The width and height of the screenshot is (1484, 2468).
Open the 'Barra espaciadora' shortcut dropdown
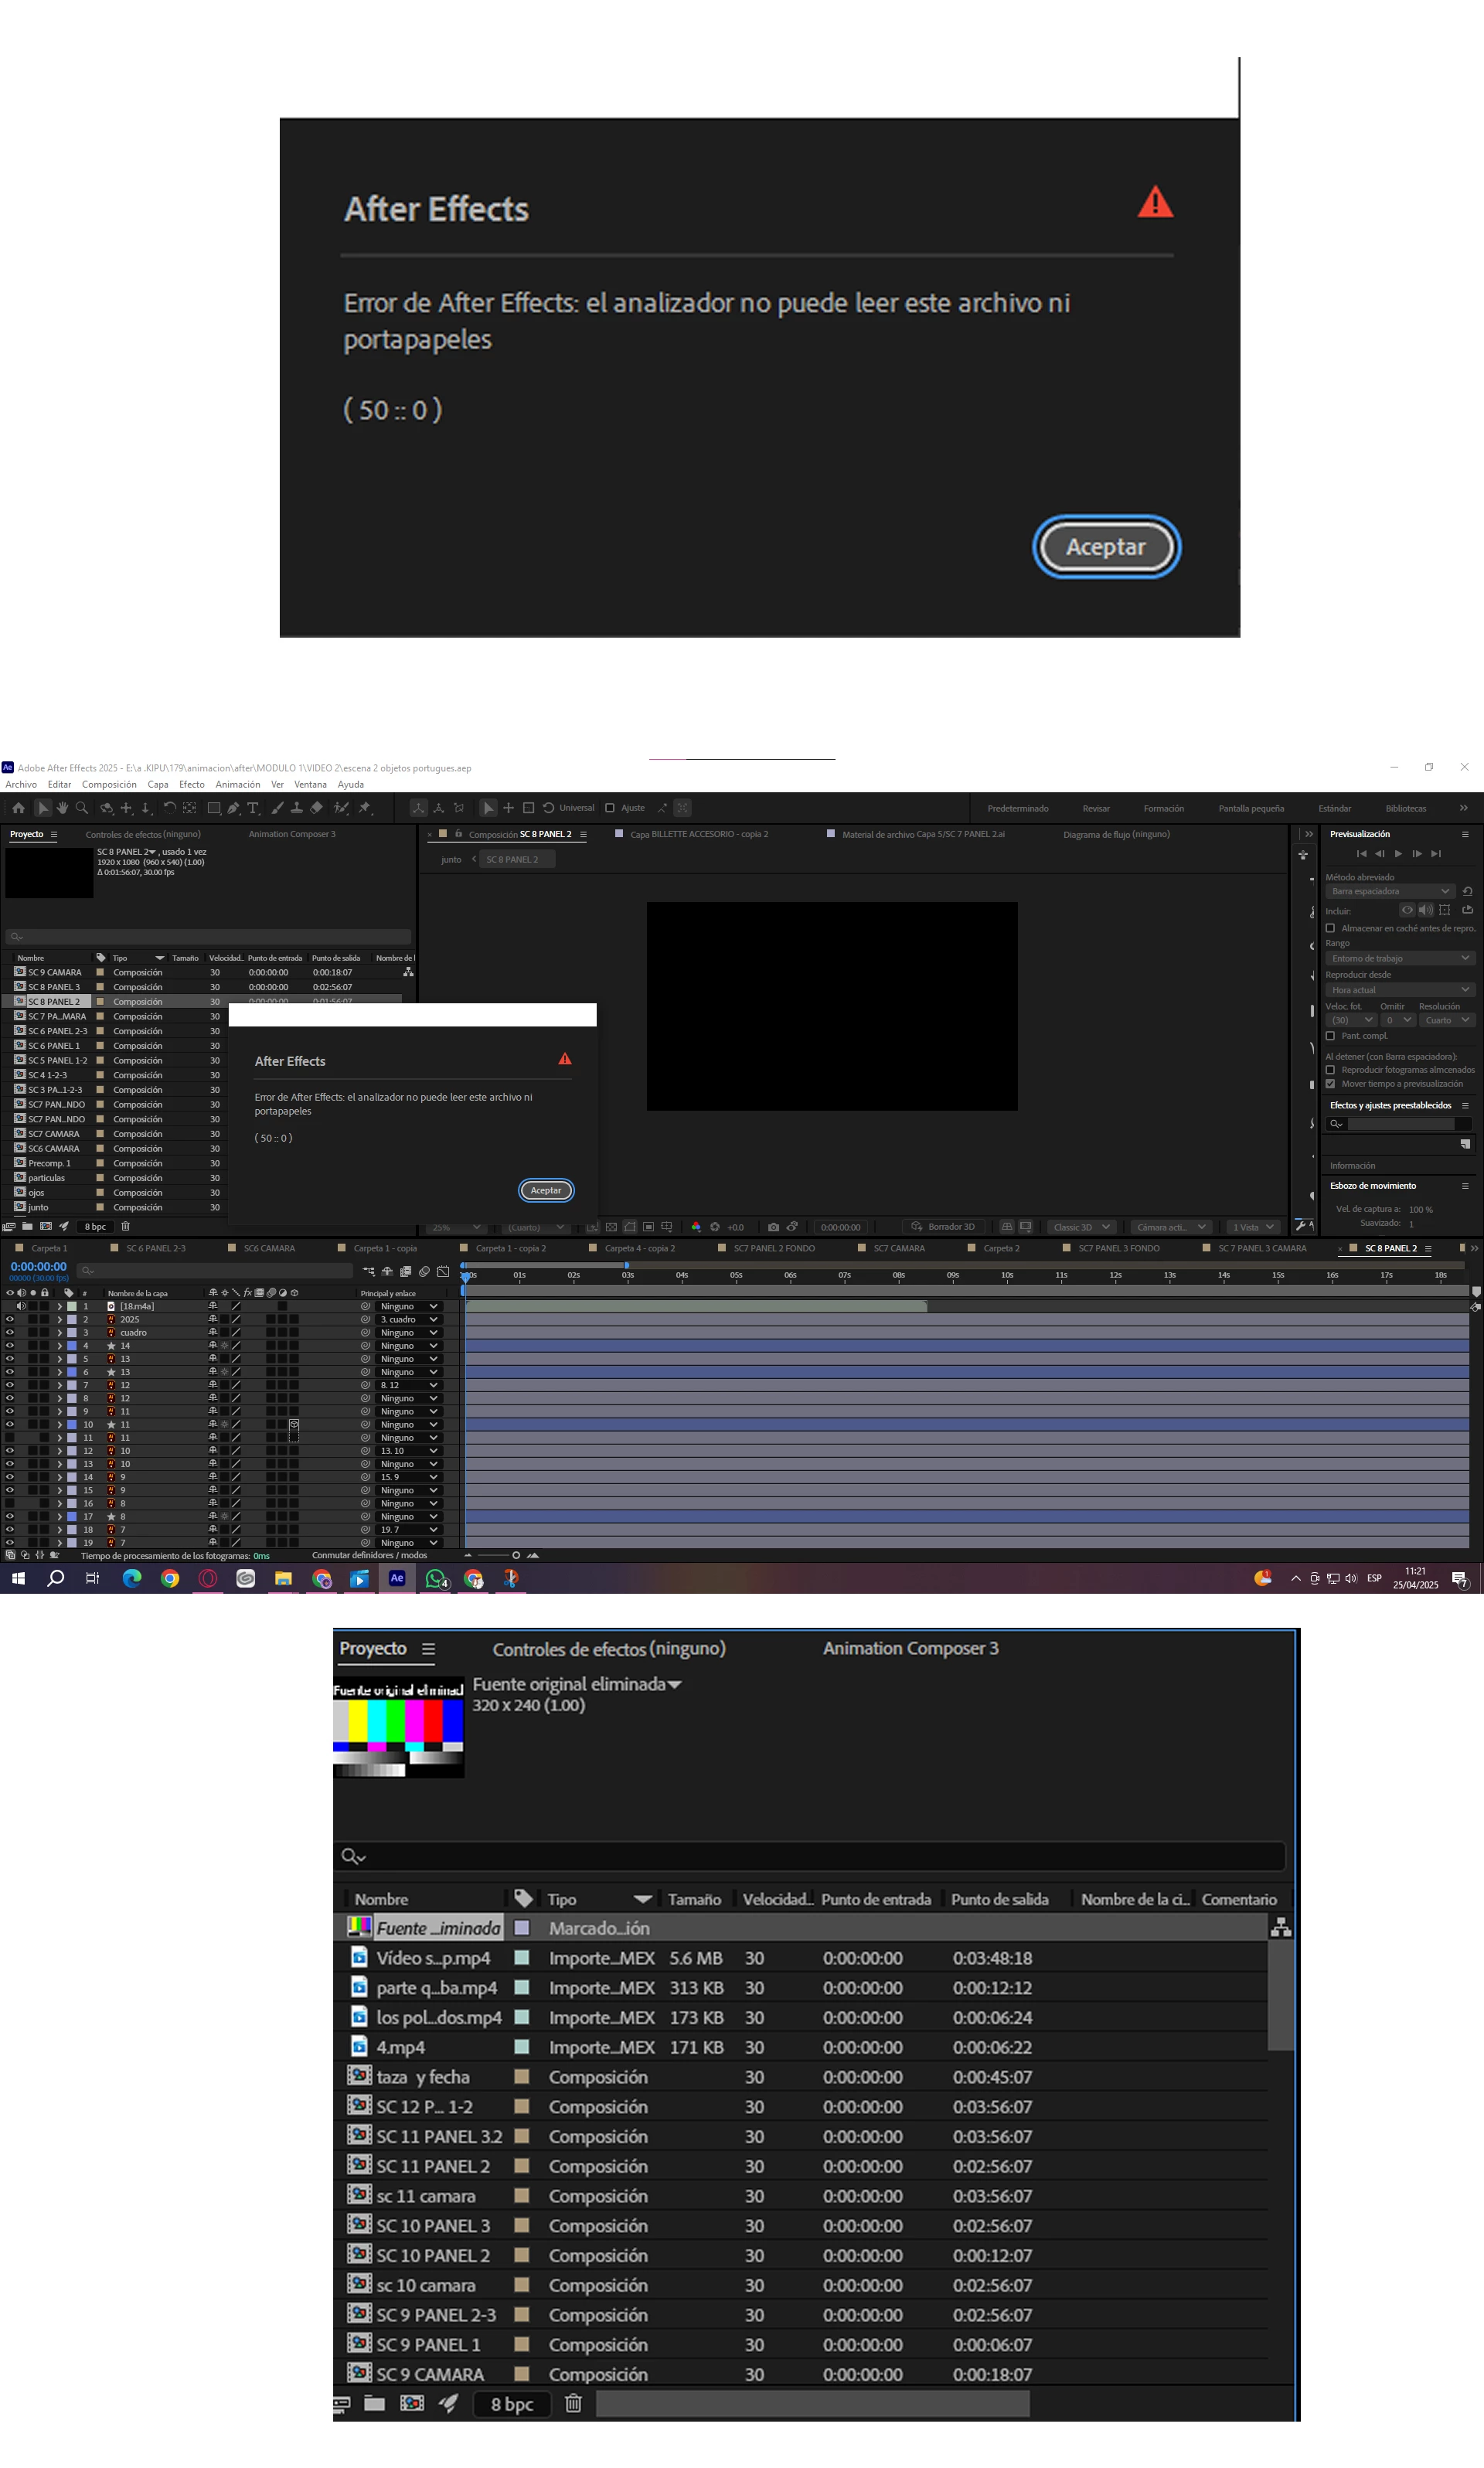tap(1390, 891)
